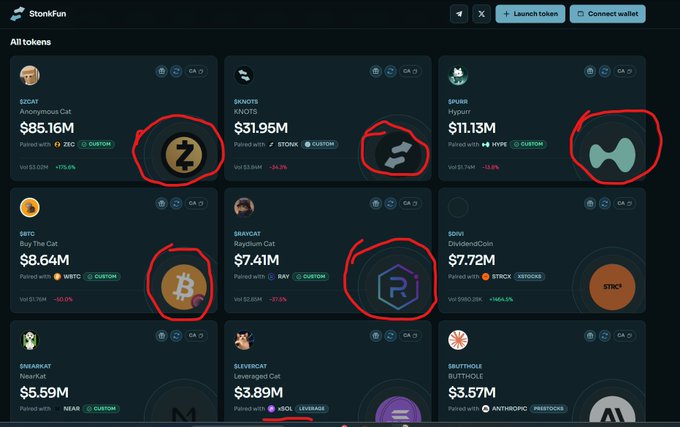
Task: Click the gift icon on $NEARKAT card
Action: point(161,336)
